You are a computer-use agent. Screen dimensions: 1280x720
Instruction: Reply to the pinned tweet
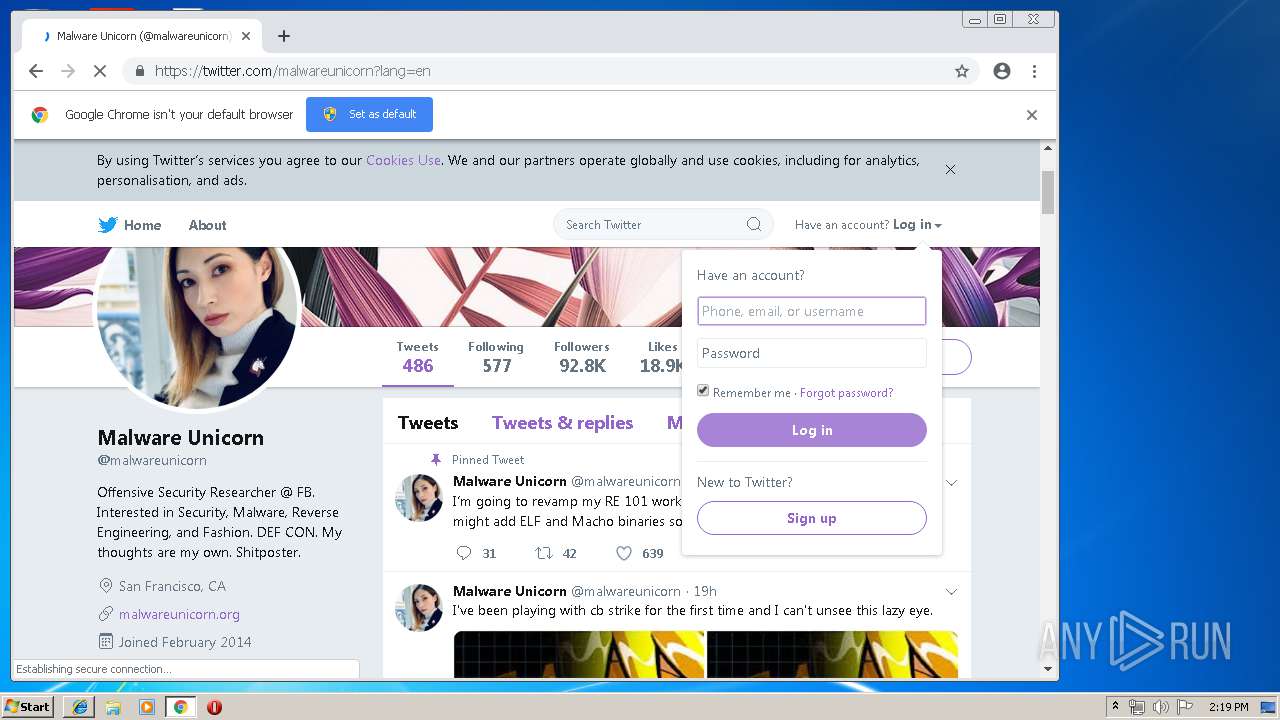464,553
